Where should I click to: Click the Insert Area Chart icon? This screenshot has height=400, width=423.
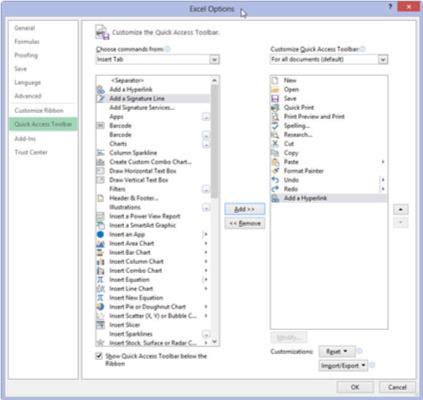pos(100,243)
